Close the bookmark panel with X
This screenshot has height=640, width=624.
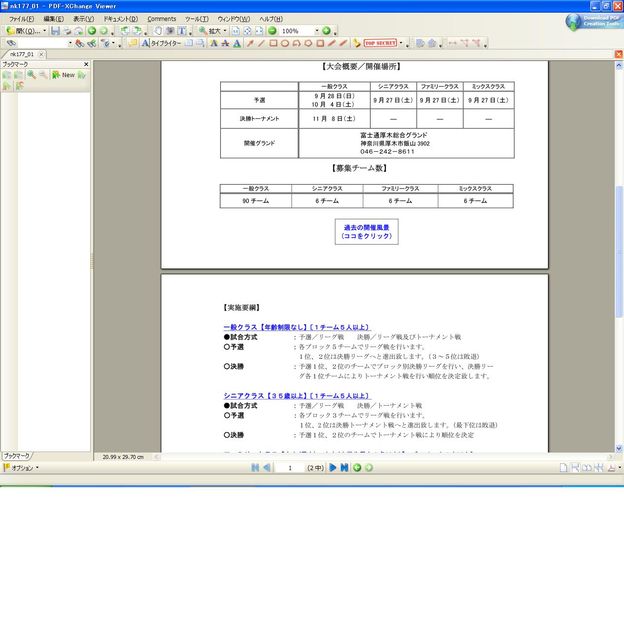85,64
